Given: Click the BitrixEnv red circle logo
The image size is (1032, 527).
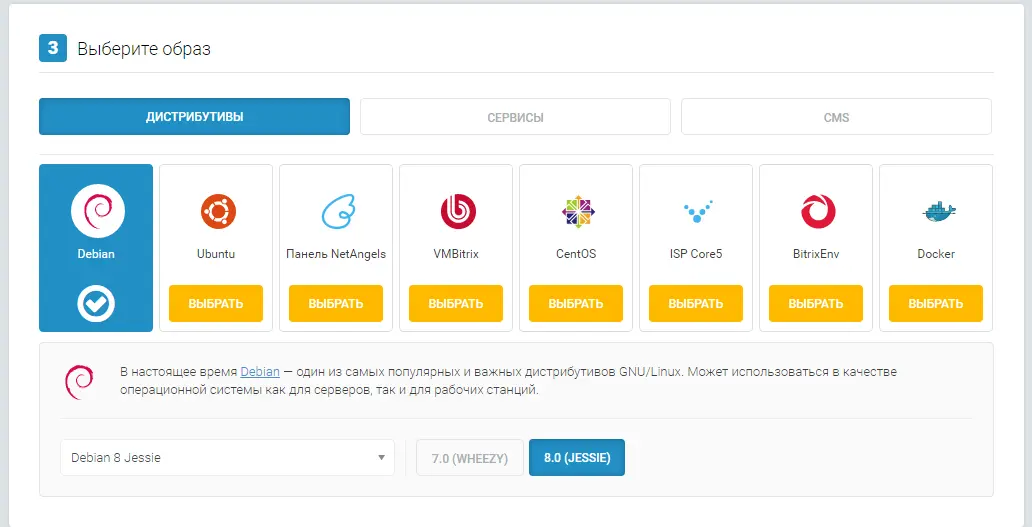Looking at the screenshot, I should click(818, 211).
